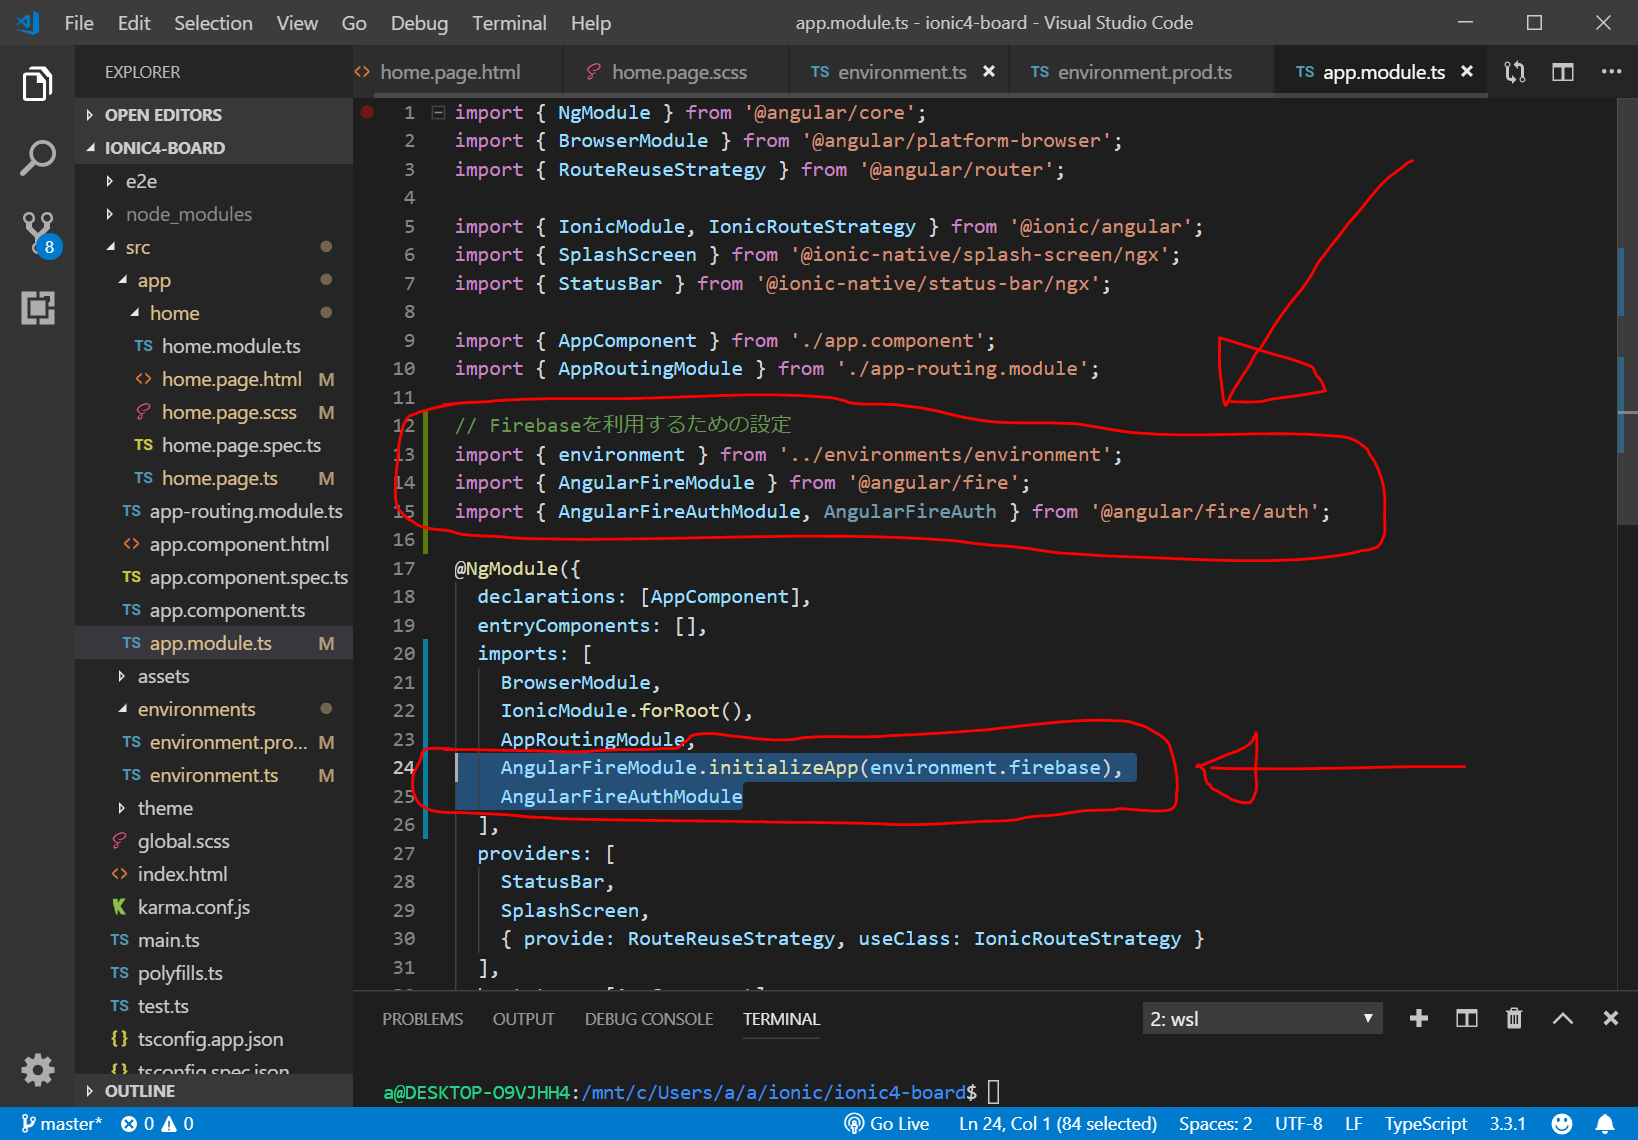1638x1140 pixels.
Task: Click the master branch status button
Action: pyautogui.click(x=62, y=1124)
